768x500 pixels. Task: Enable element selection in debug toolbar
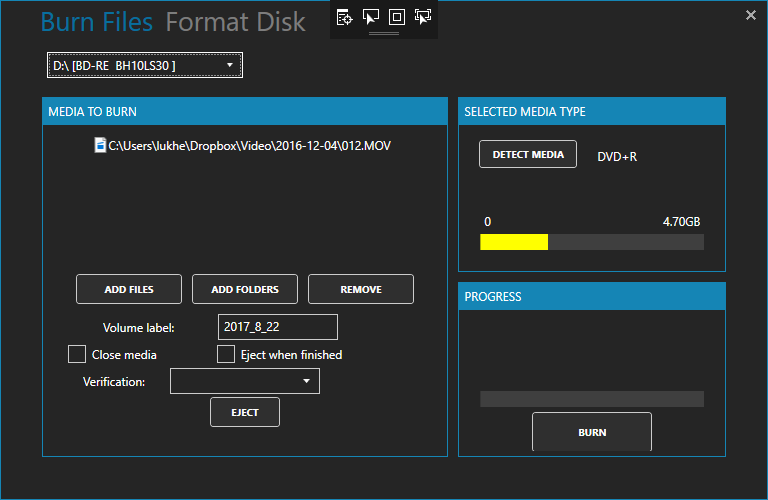click(371, 17)
